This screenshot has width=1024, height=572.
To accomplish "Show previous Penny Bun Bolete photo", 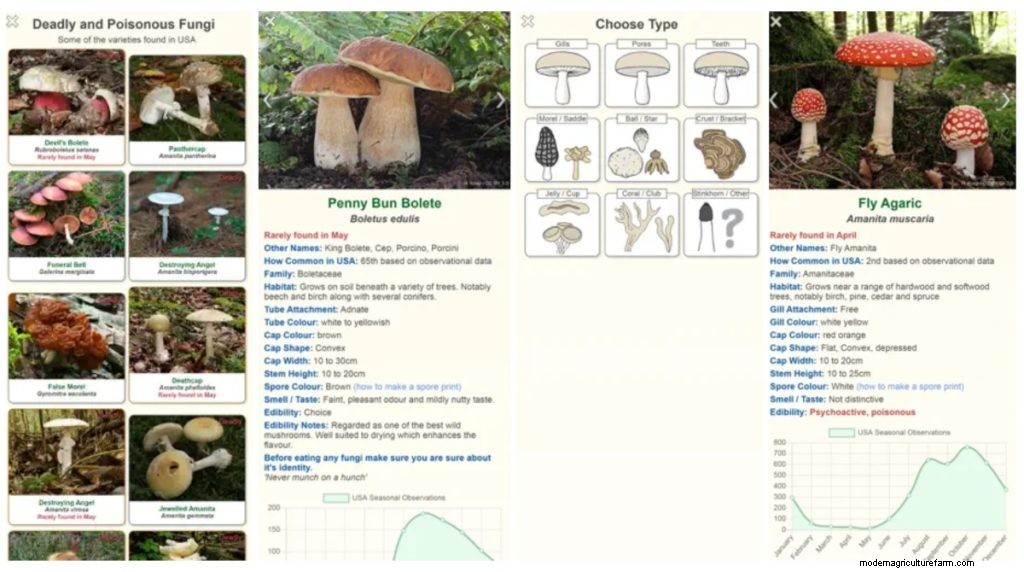I will [x=267, y=100].
